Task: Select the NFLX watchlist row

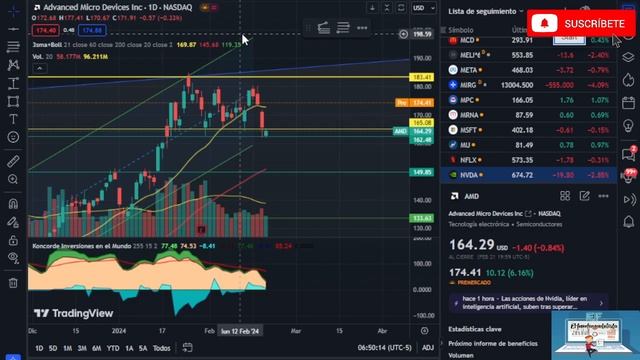Action: coord(529,160)
